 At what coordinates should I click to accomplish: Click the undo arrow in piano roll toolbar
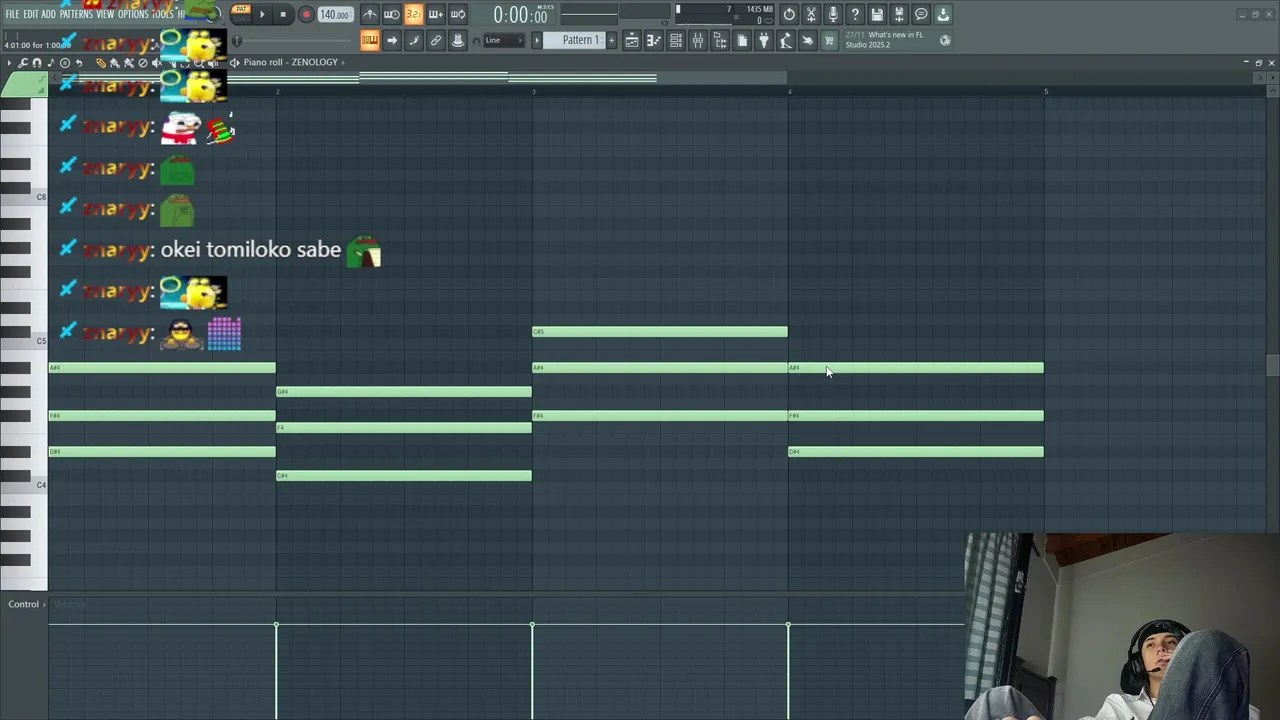pyautogui.click(x=79, y=63)
